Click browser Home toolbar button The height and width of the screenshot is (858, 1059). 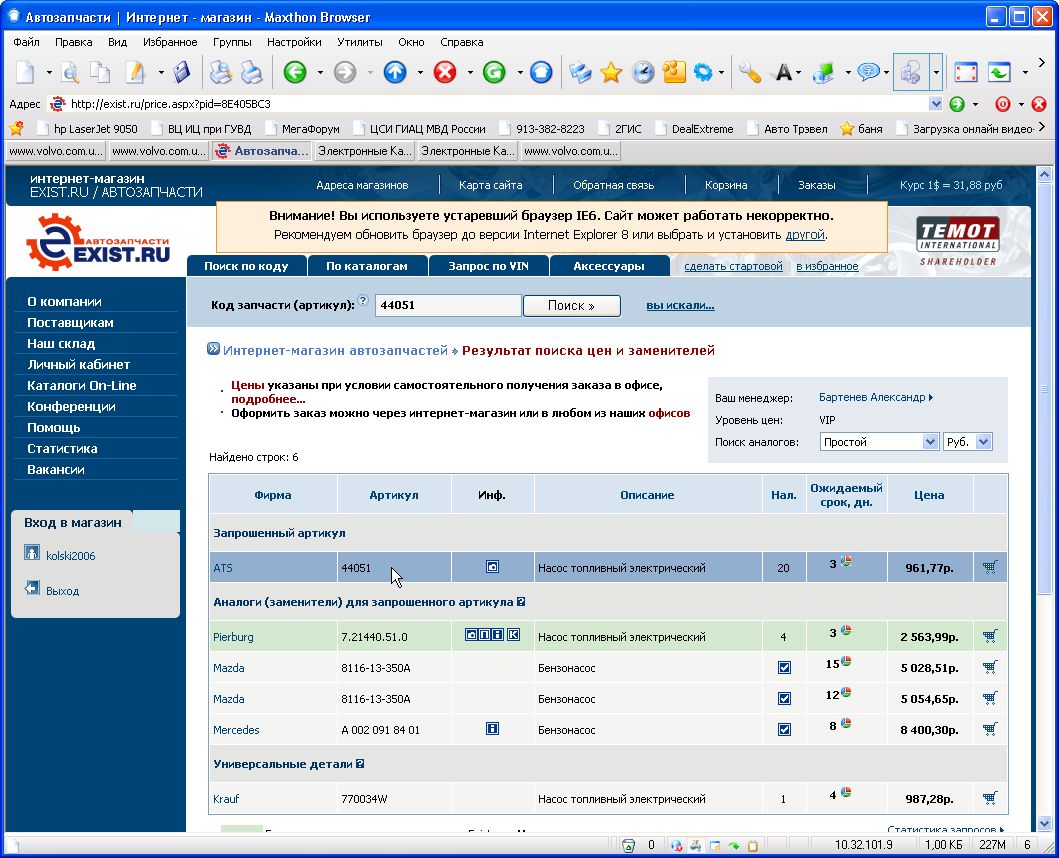coord(541,72)
